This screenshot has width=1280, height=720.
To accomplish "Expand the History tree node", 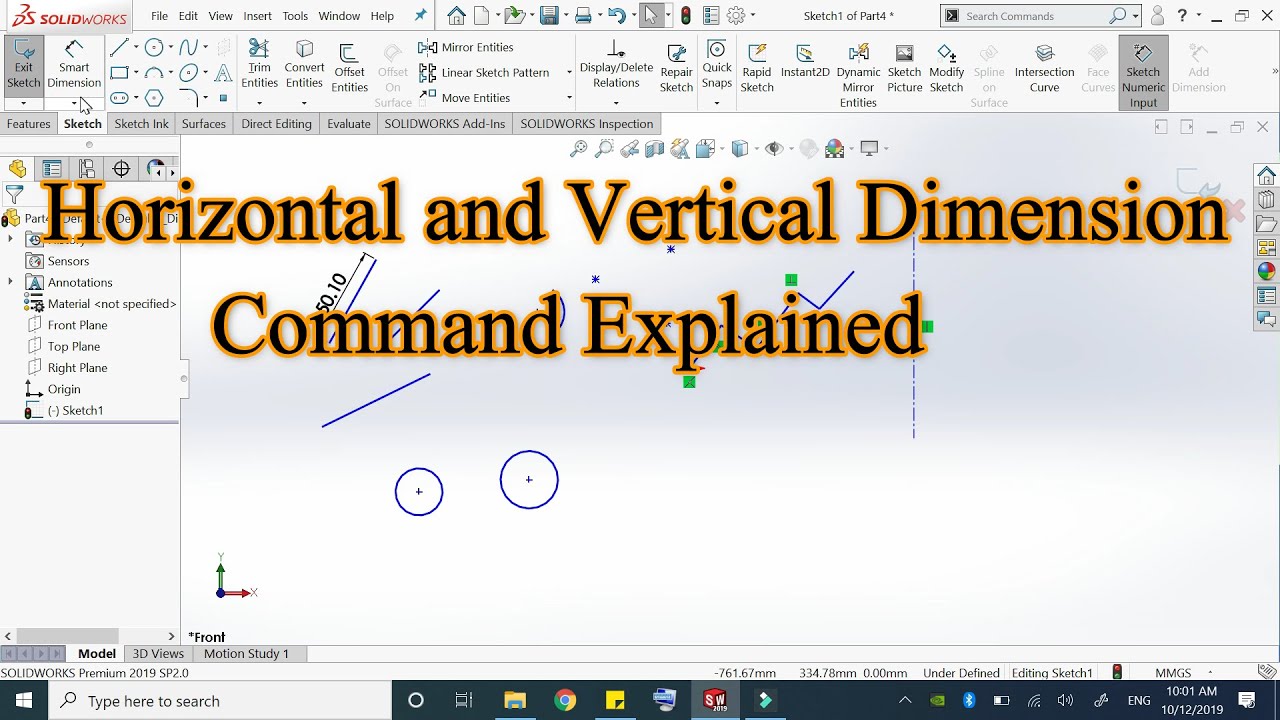I will point(10,239).
